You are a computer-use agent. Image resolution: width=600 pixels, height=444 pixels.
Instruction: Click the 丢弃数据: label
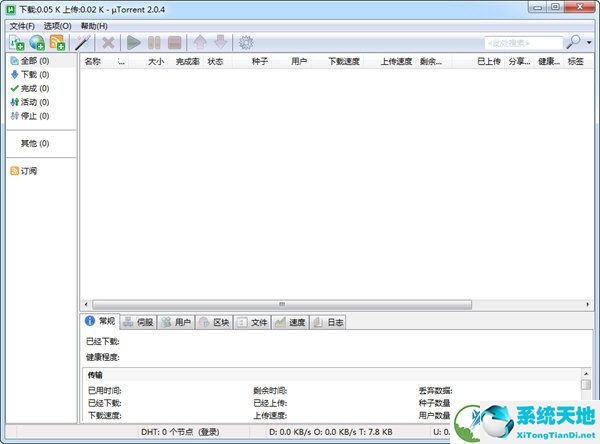435,391
